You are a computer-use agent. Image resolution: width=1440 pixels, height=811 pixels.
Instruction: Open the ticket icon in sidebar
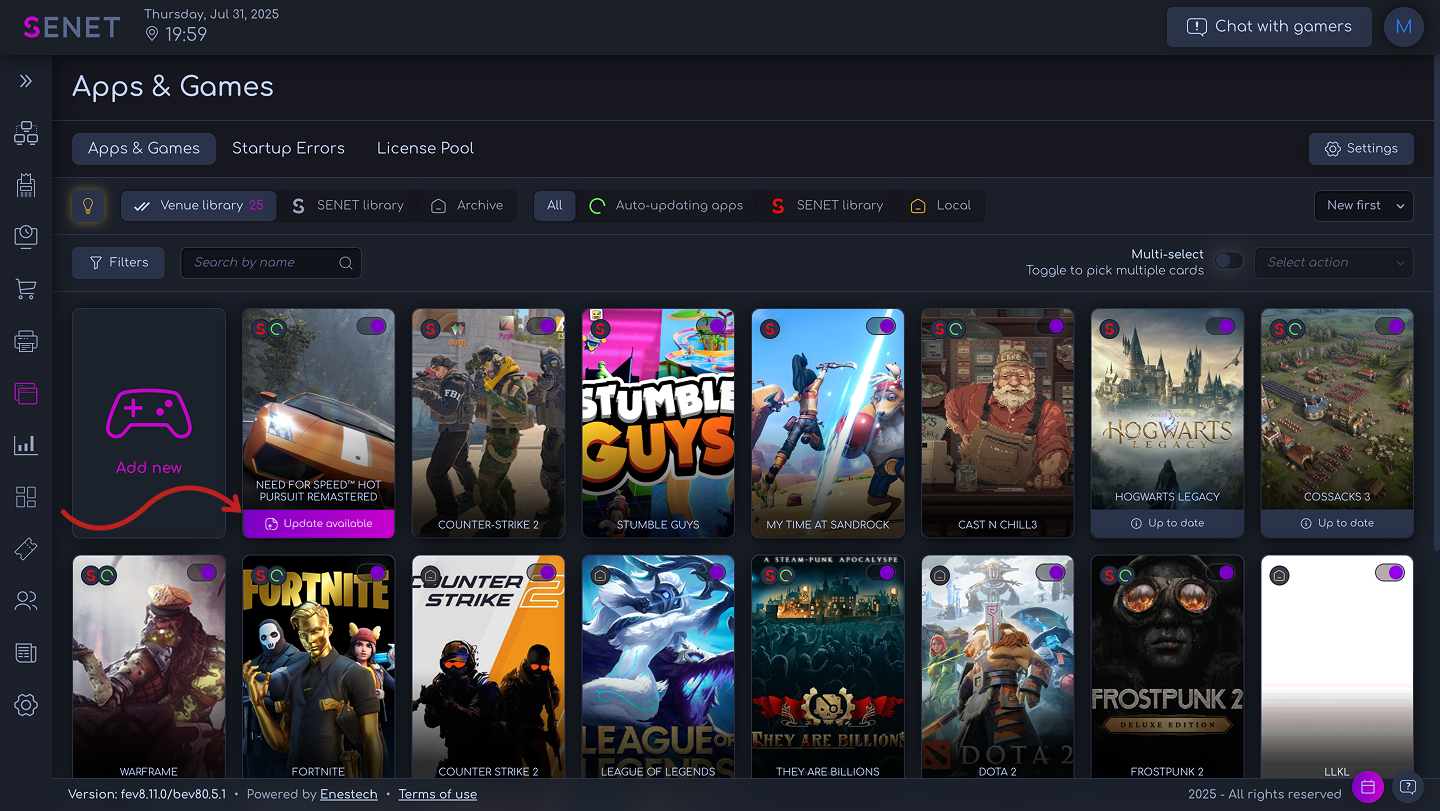[x=26, y=549]
